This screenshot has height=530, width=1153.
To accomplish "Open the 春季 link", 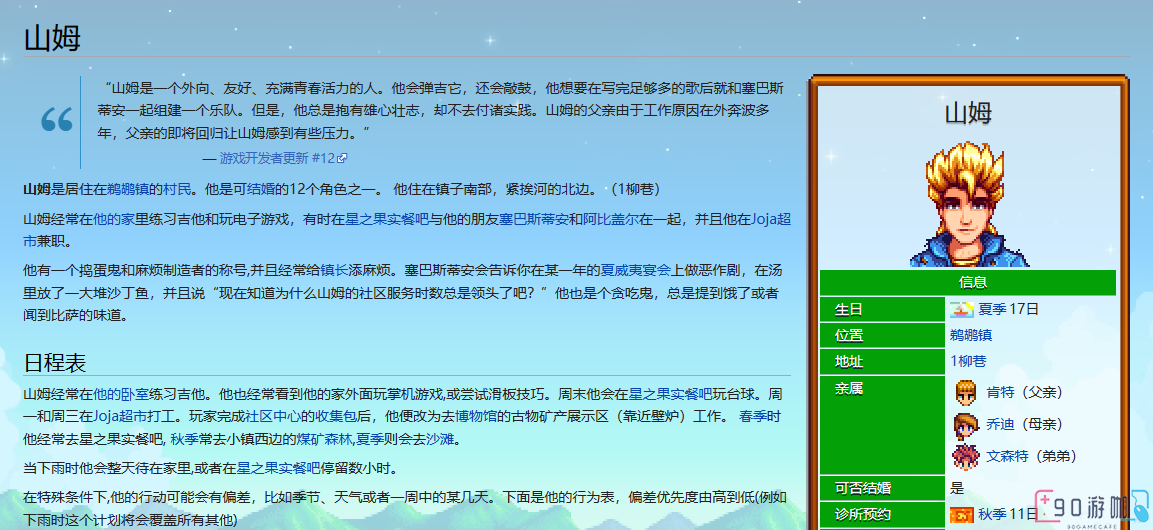I will [x=753, y=417].
